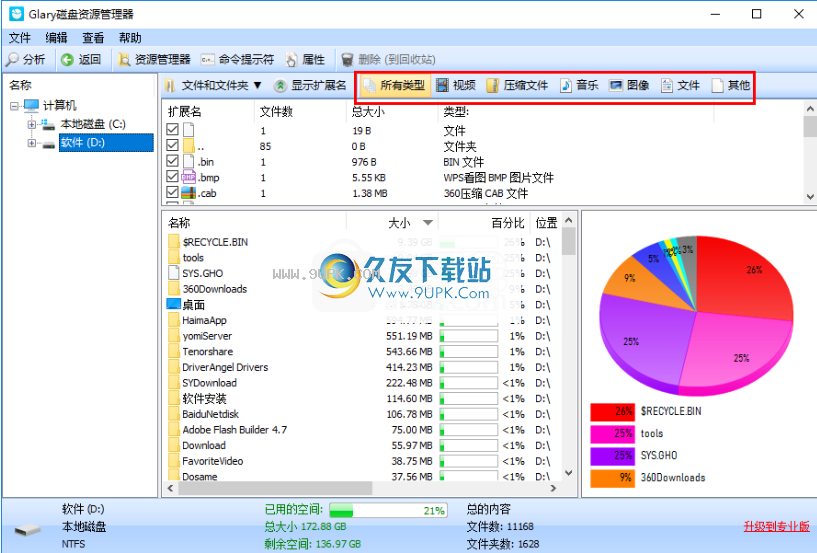Click 显示扩展名 show extensions
Screen dimensions: 817x553
(310, 85)
